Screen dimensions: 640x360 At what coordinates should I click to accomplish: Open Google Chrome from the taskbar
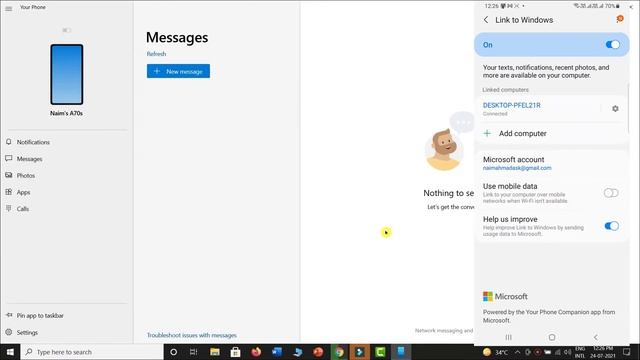pyautogui.click(x=339, y=352)
